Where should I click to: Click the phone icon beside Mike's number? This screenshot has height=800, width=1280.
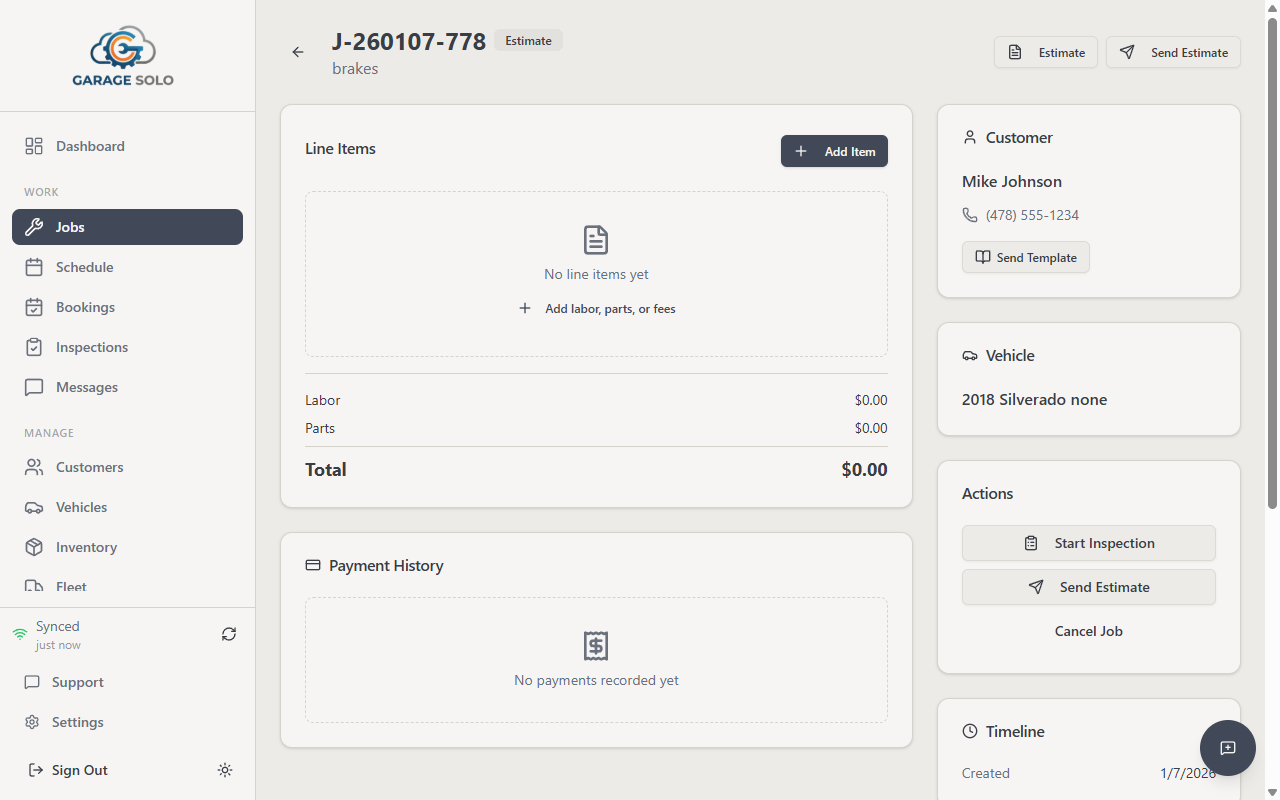coord(970,215)
